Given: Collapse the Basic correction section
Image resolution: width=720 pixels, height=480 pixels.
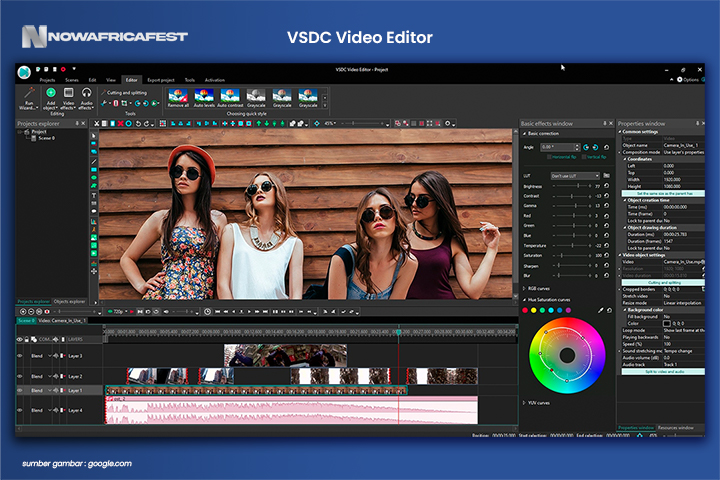Looking at the screenshot, I should (524, 134).
